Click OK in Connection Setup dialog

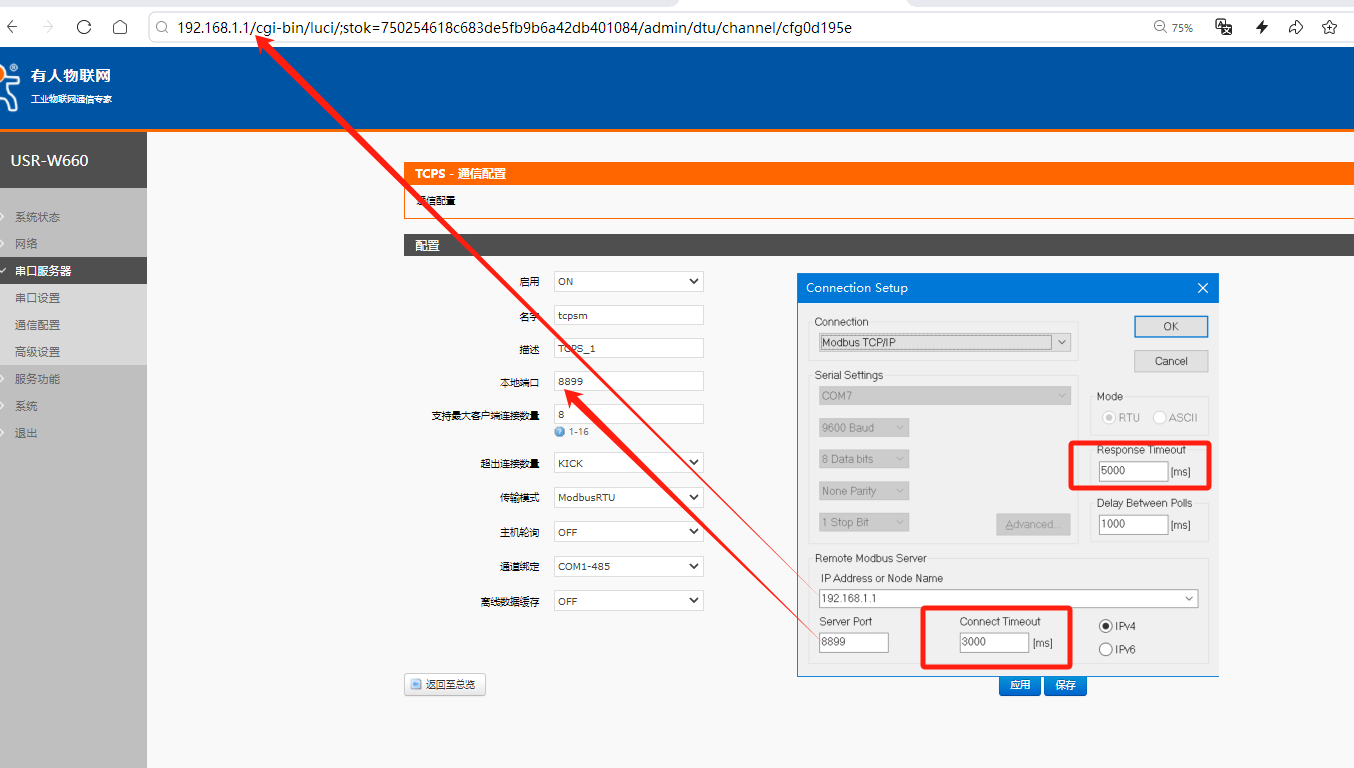pos(1171,327)
